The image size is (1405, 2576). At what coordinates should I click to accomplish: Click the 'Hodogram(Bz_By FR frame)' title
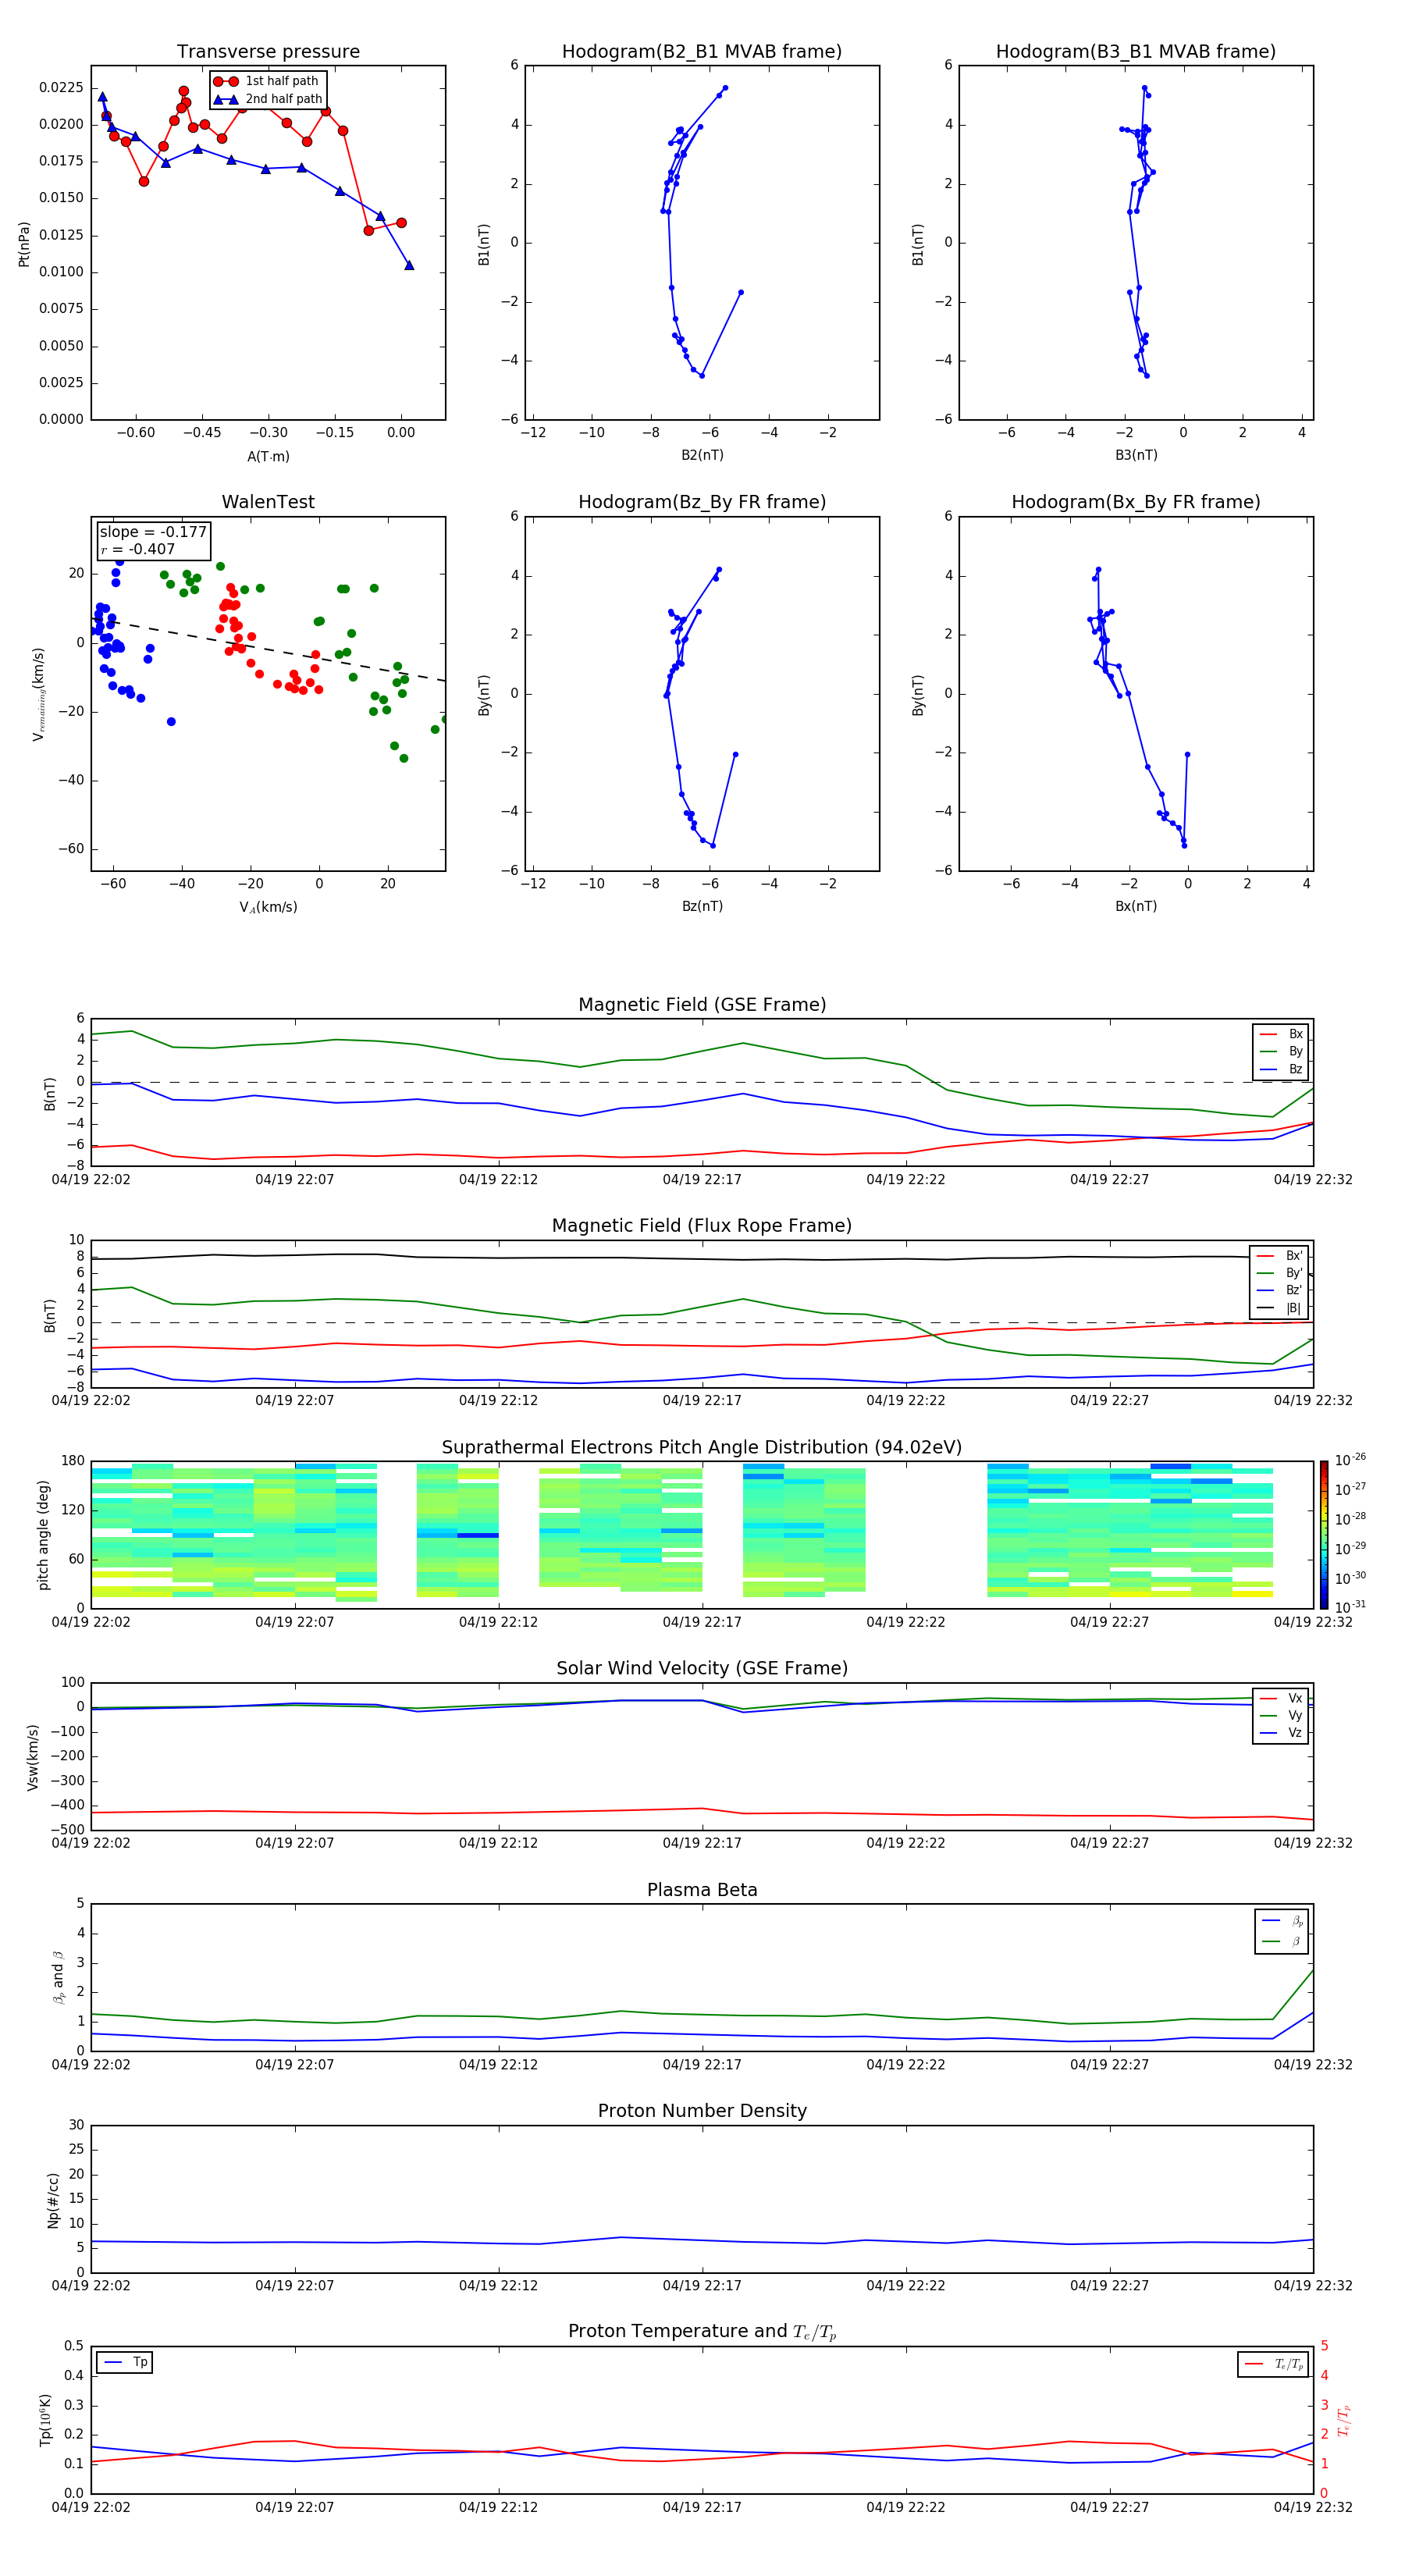pos(702,502)
